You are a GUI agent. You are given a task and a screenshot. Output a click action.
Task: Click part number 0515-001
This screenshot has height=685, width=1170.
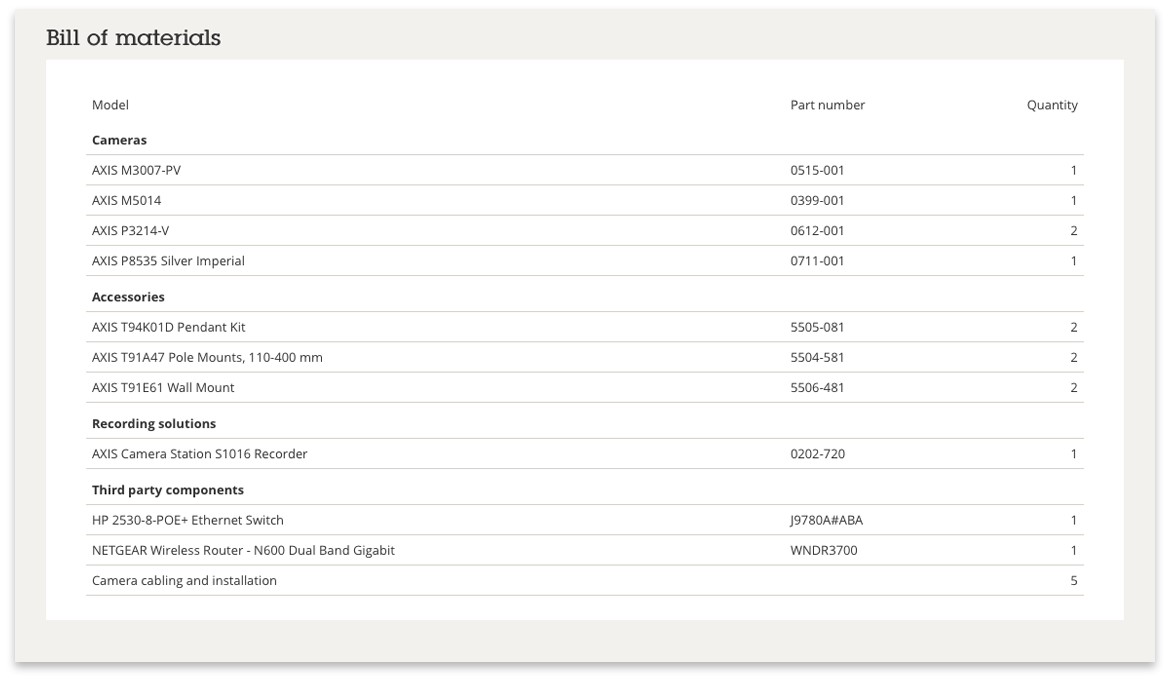tap(817, 170)
